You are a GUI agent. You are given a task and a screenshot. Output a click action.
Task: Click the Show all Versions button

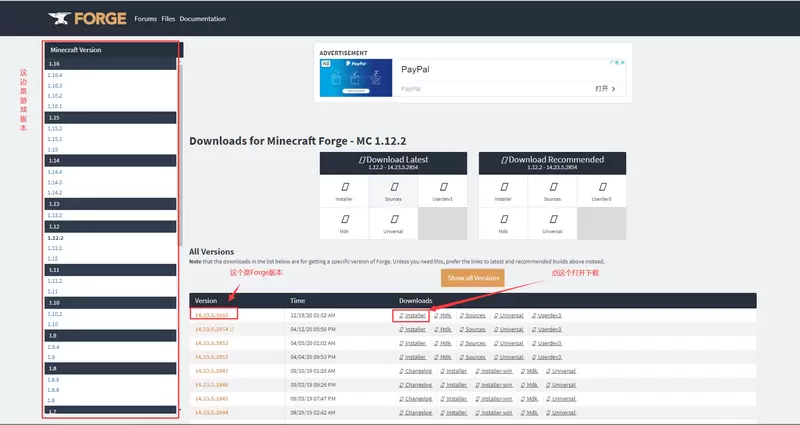pyautogui.click(x=473, y=278)
